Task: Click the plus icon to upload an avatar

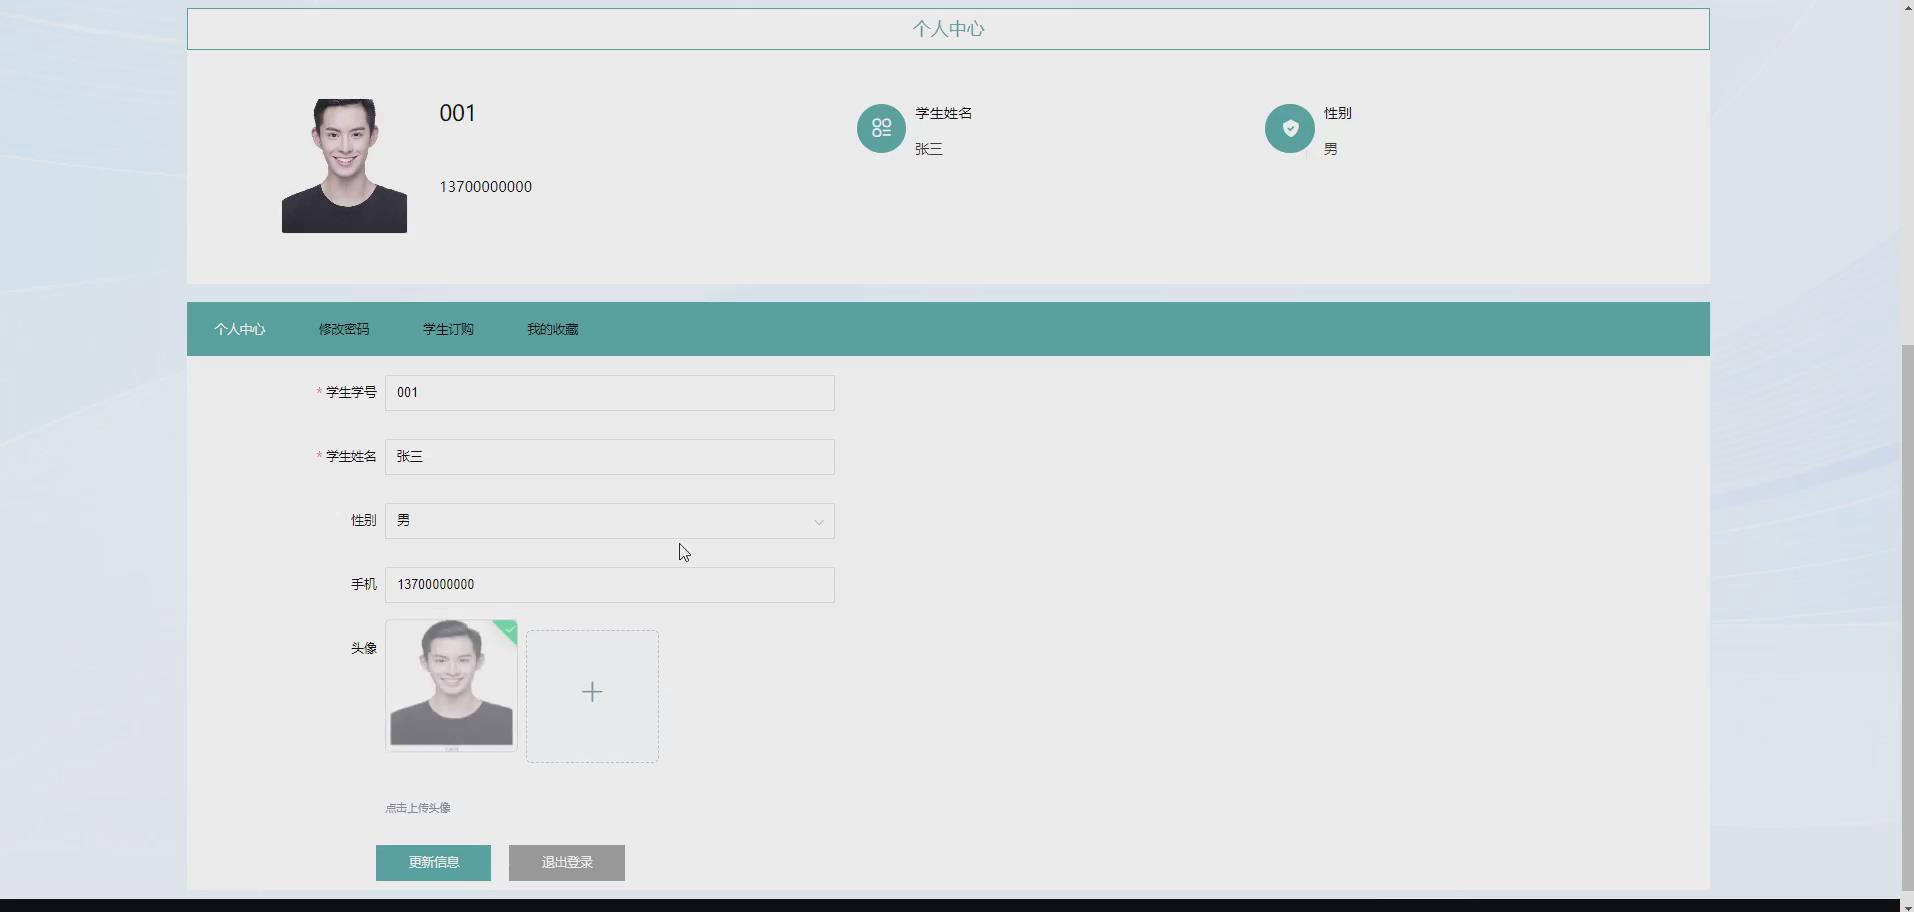Action: click(x=592, y=692)
